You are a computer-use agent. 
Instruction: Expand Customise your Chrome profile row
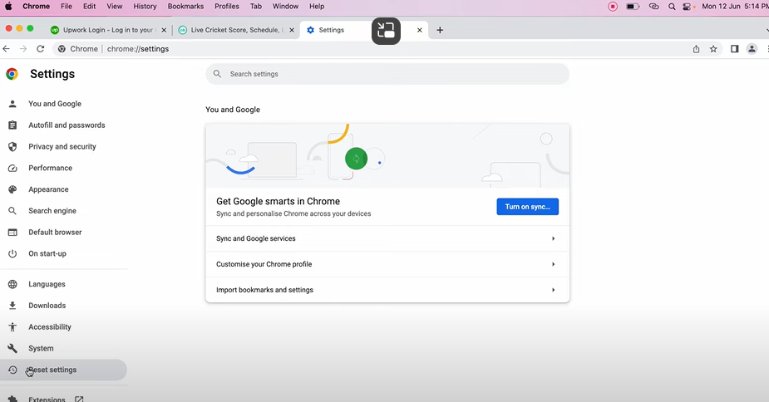point(387,264)
